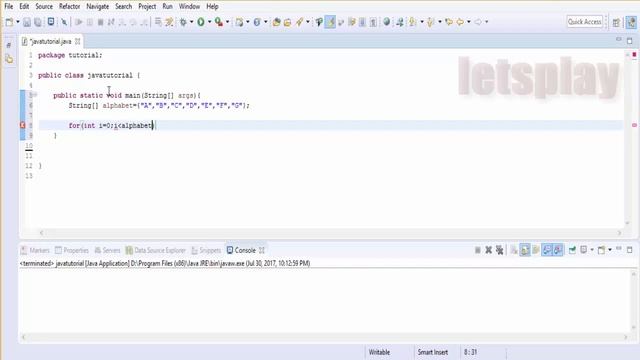
Task: Click the Run Last Tool (external tools) icon
Action: 219,22
